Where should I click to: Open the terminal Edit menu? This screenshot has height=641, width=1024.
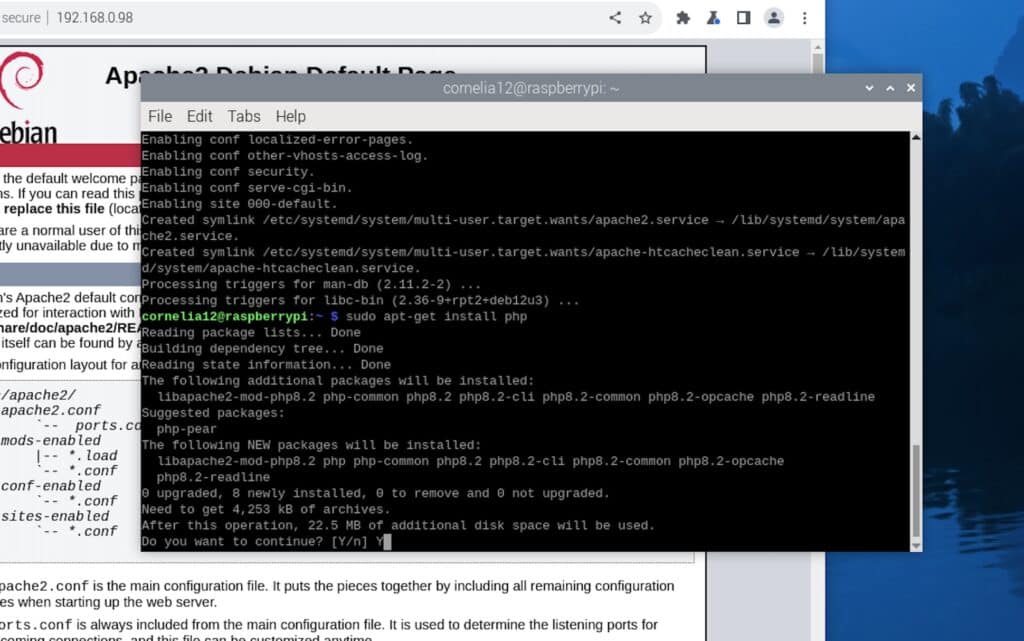point(200,116)
